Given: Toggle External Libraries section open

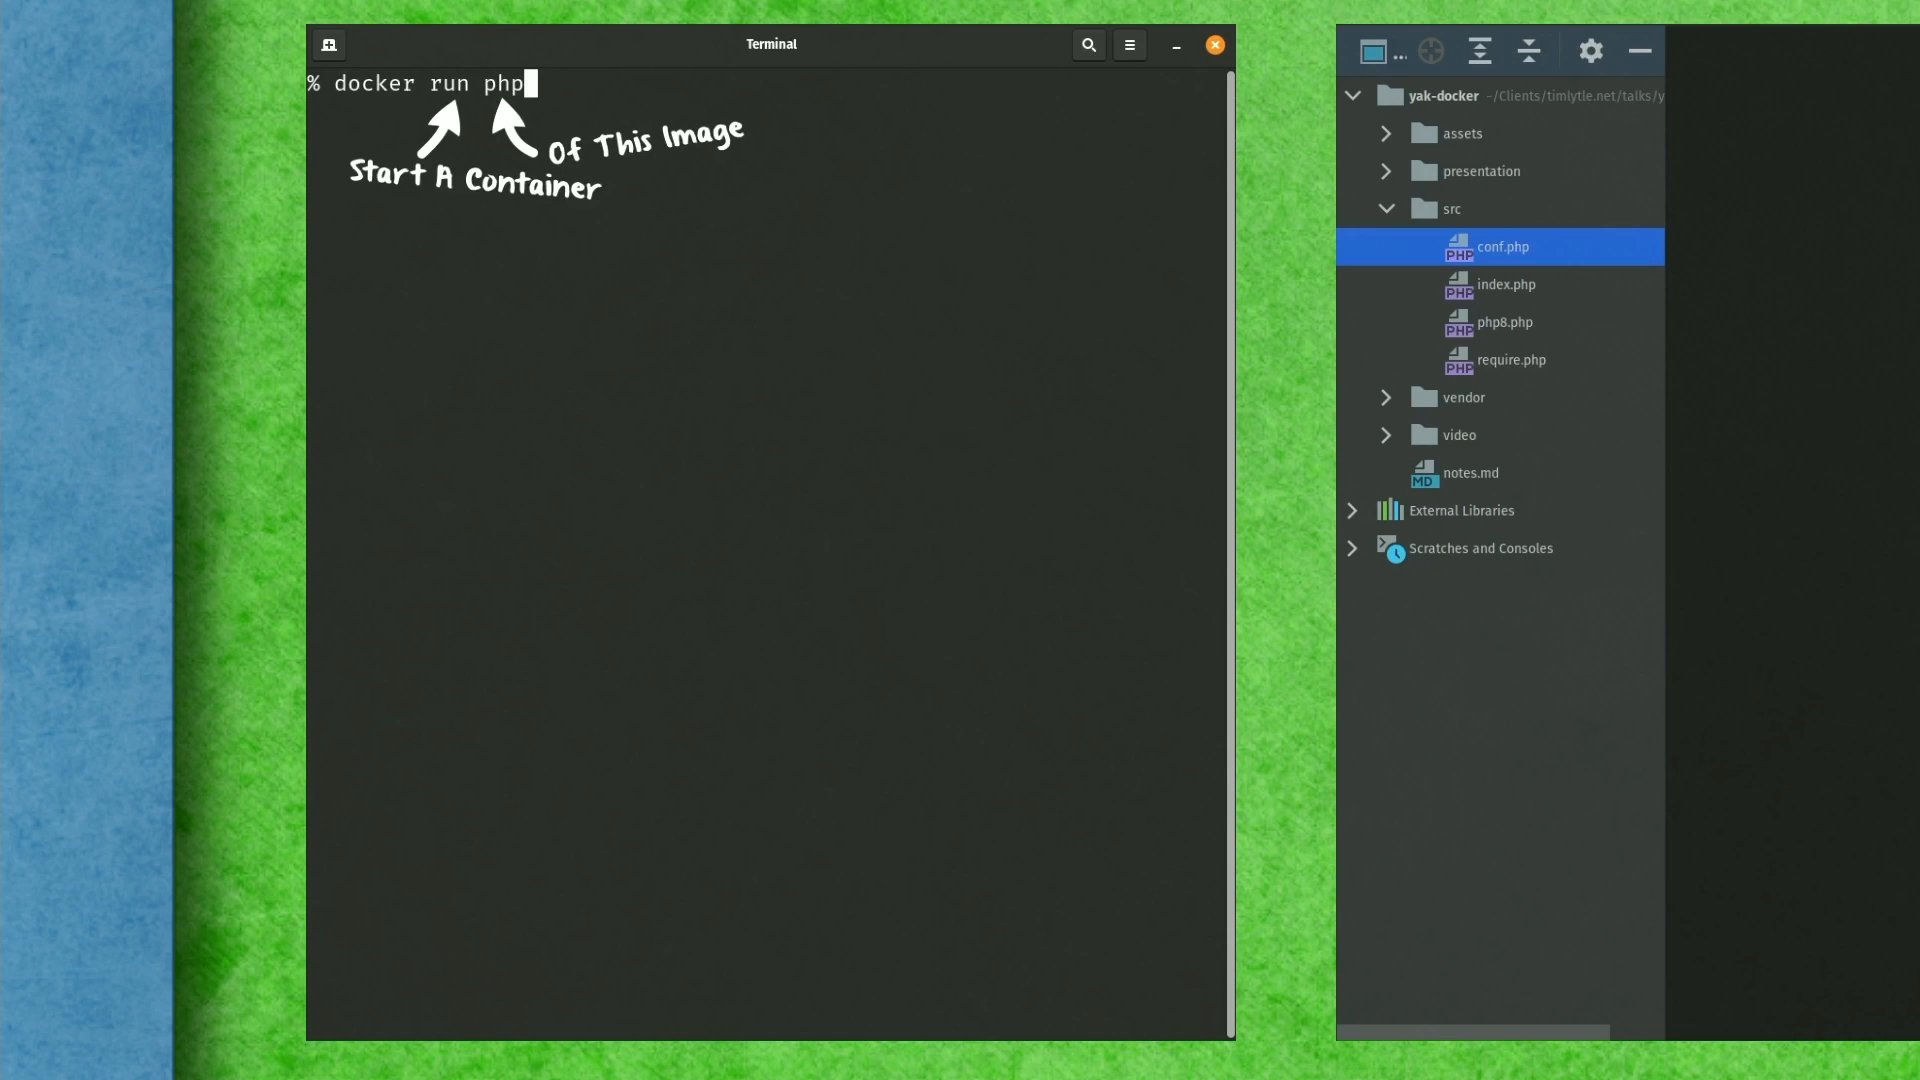Looking at the screenshot, I should pos(1352,510).
